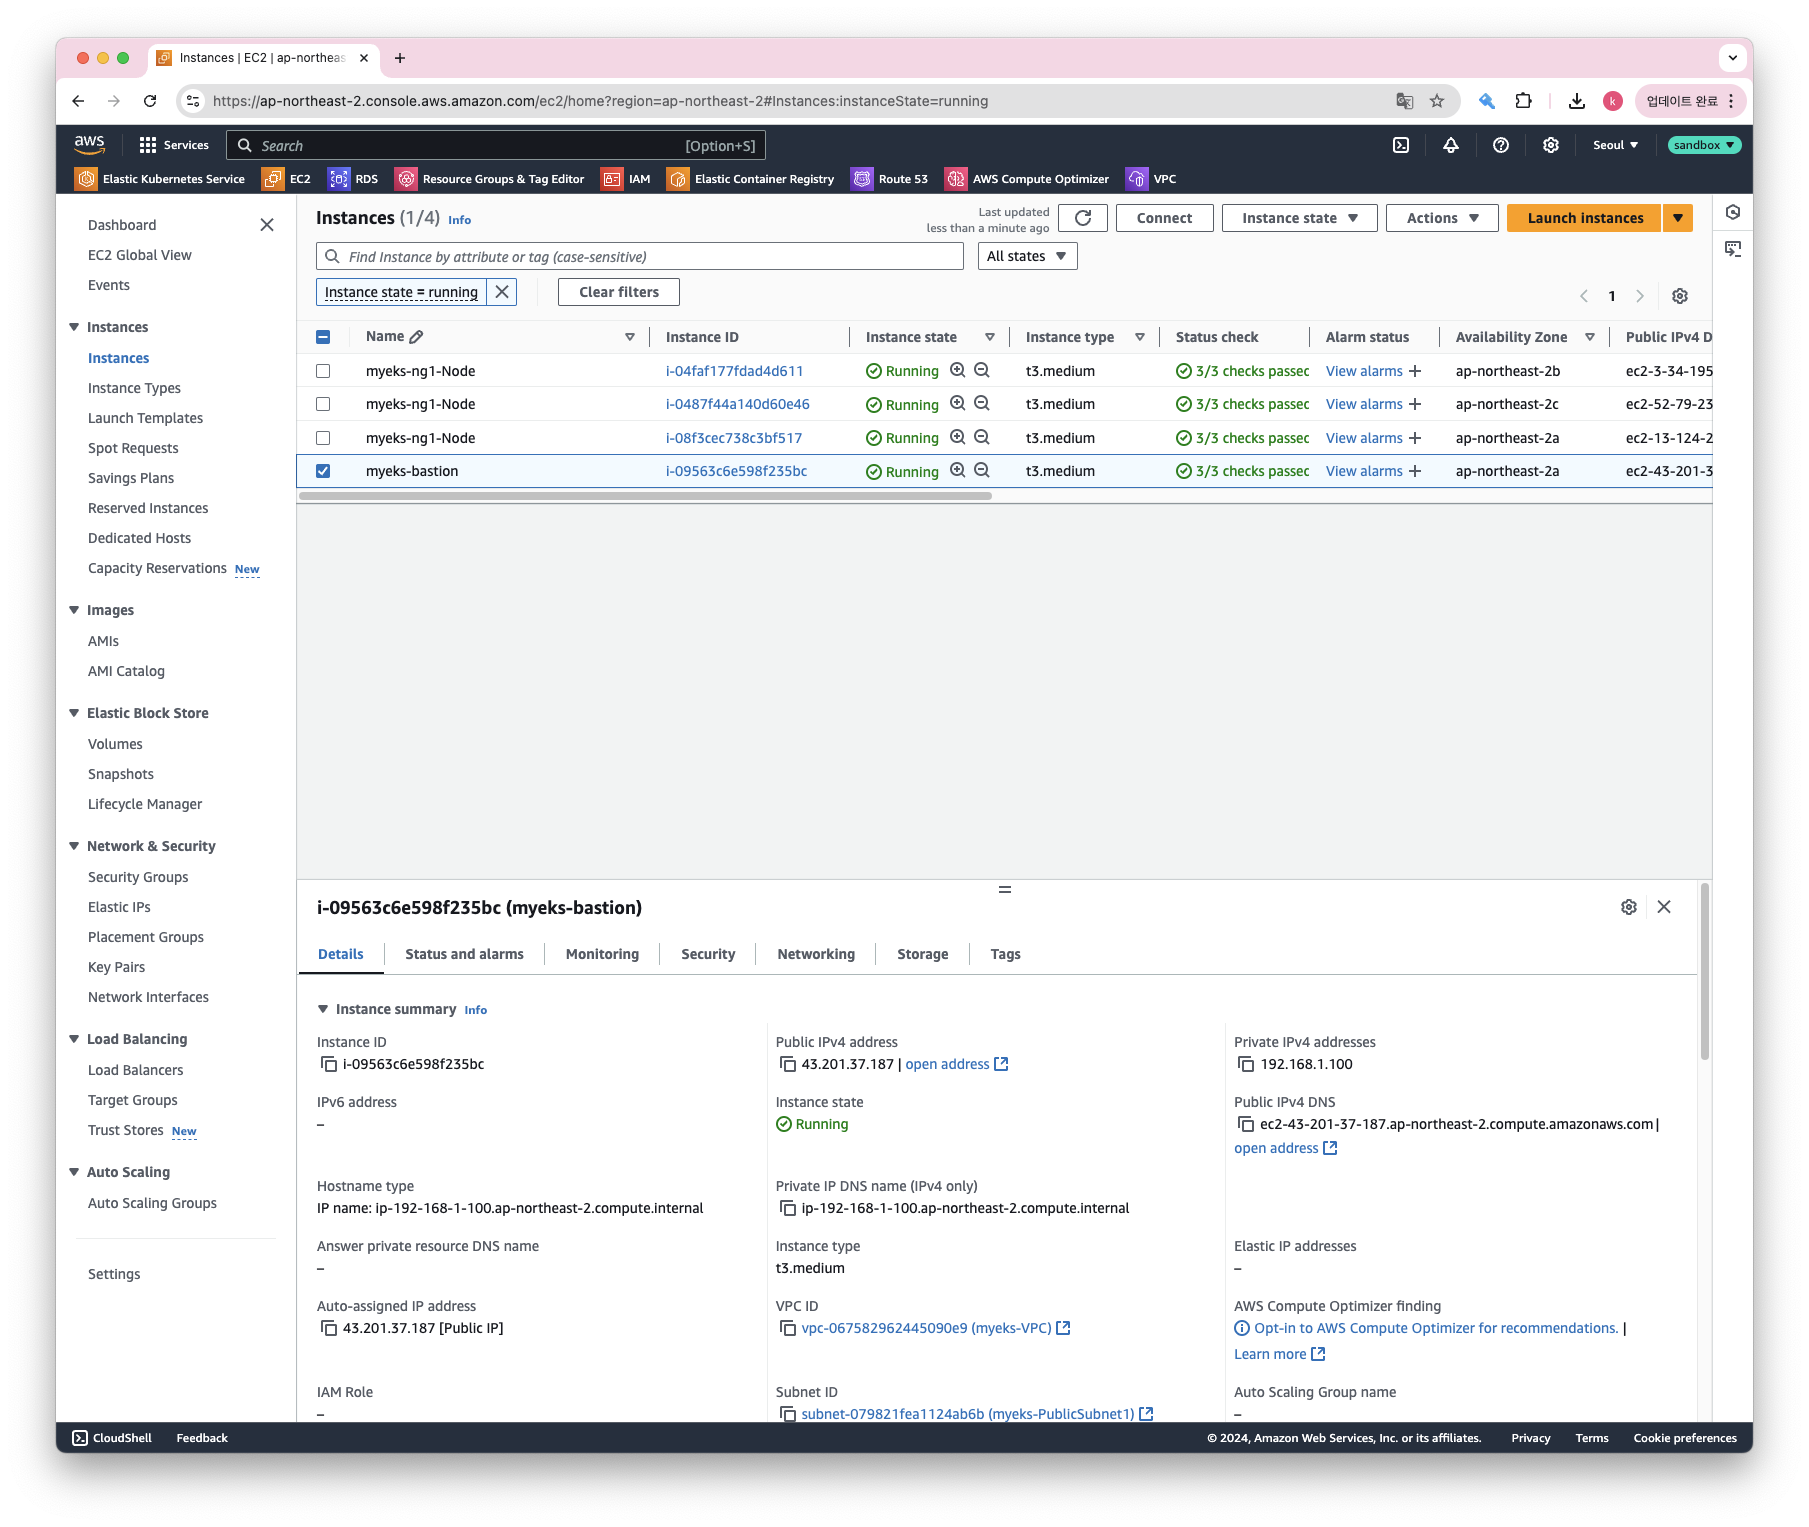Screen dimensions: 1809x1527
Task: Open View alarms for ap-northeast-2b instance
Action: click(1364, 371)
